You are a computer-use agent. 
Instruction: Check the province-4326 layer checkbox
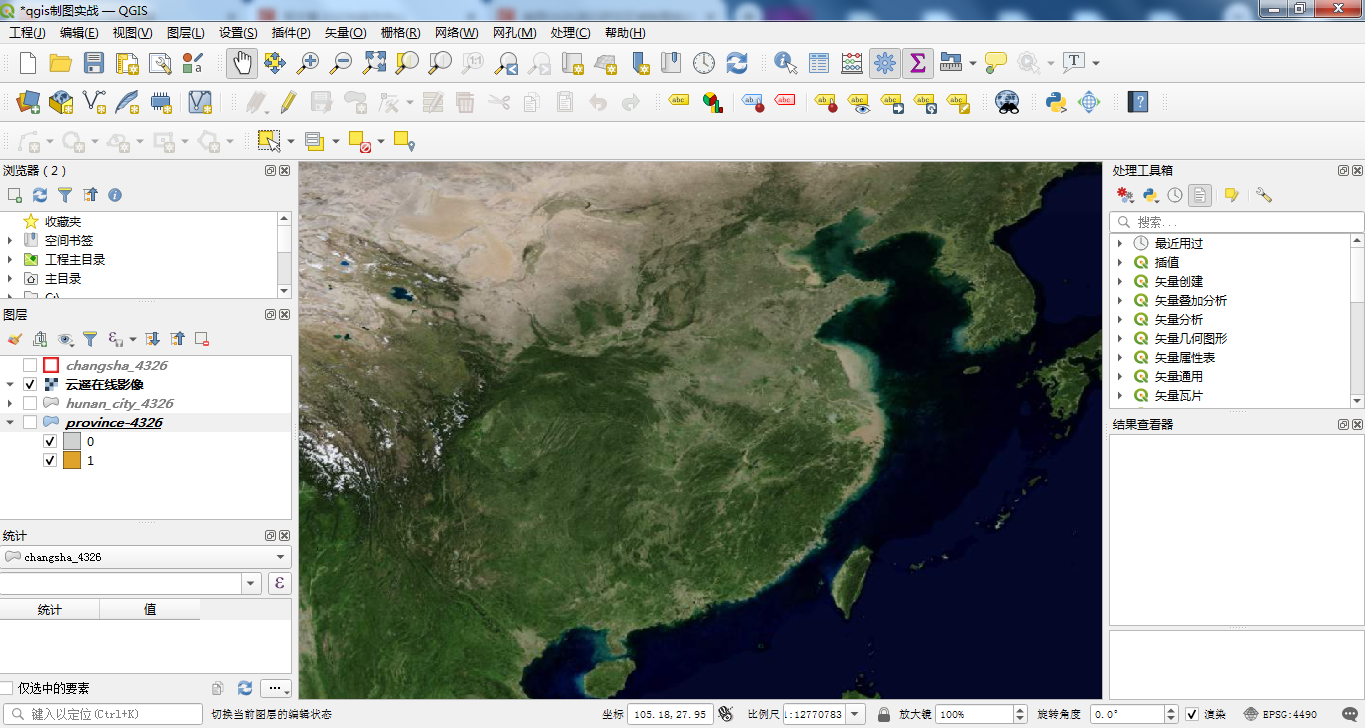[x=30, y=423]
